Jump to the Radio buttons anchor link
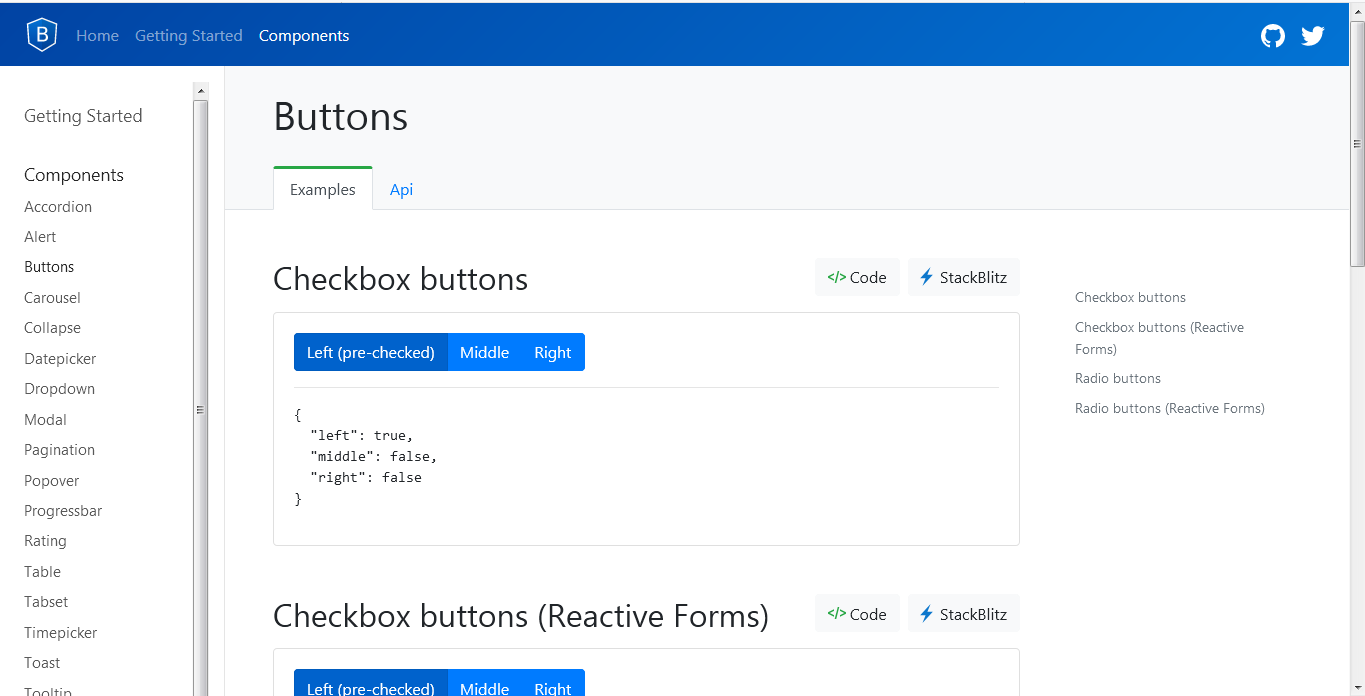 pos(1117,378)
